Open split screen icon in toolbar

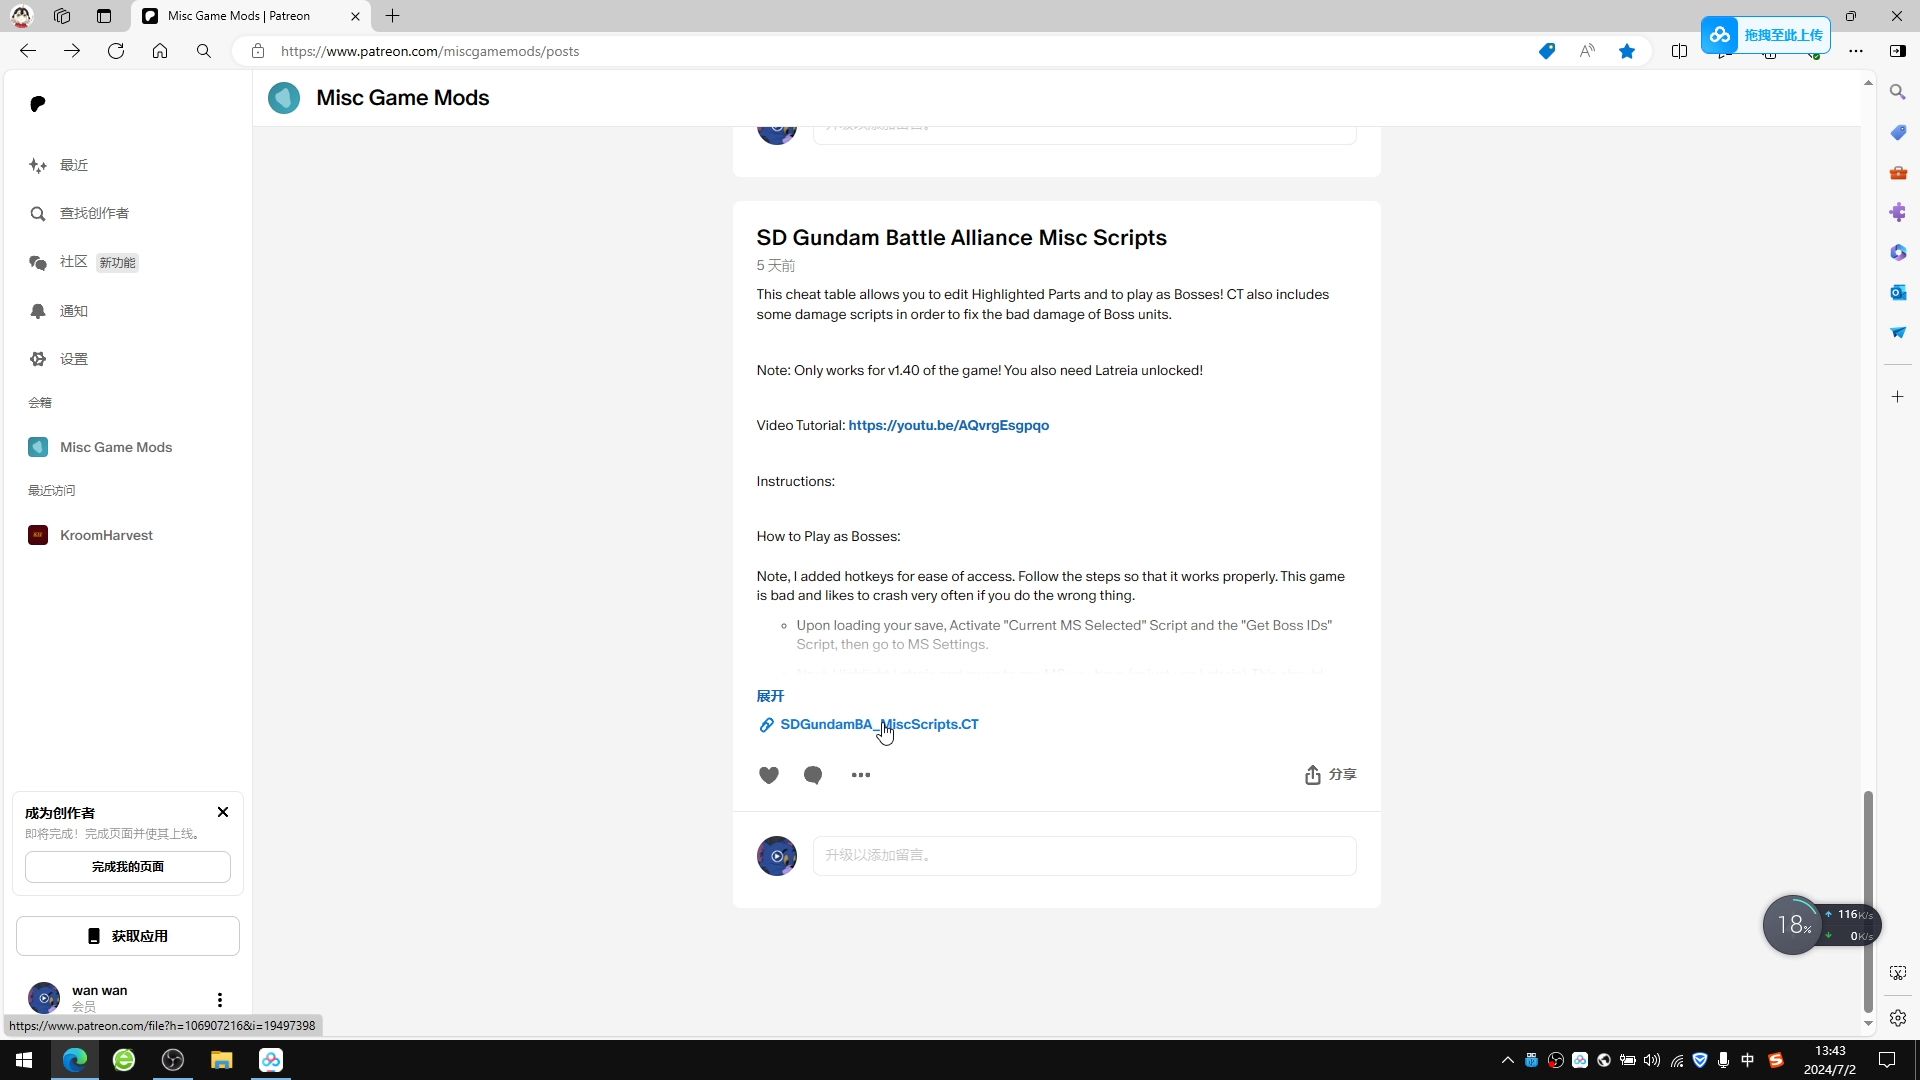(1679, 52)
